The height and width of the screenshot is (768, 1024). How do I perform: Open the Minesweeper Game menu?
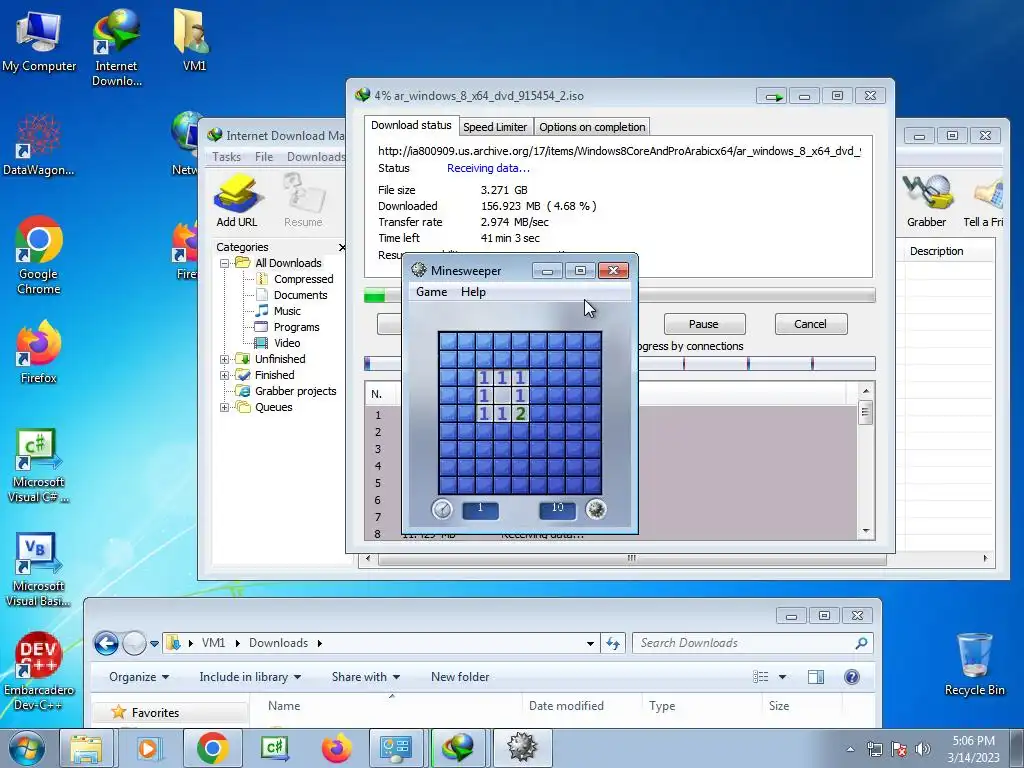432,292
